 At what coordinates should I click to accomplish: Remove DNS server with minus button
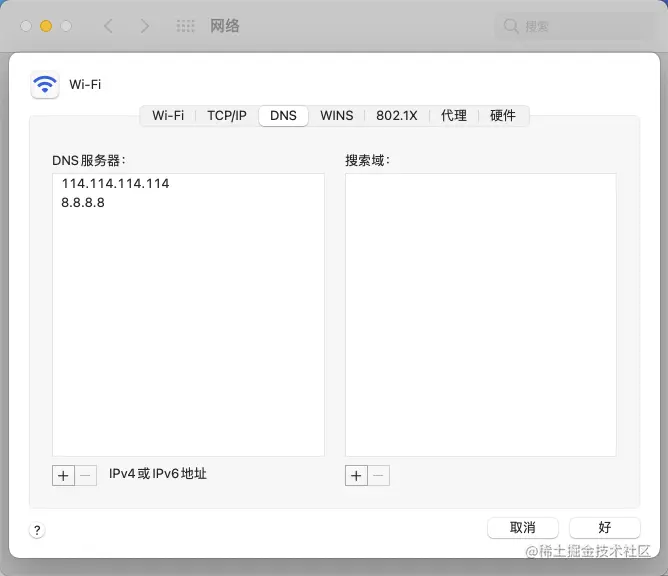click(x=86, y=475)
